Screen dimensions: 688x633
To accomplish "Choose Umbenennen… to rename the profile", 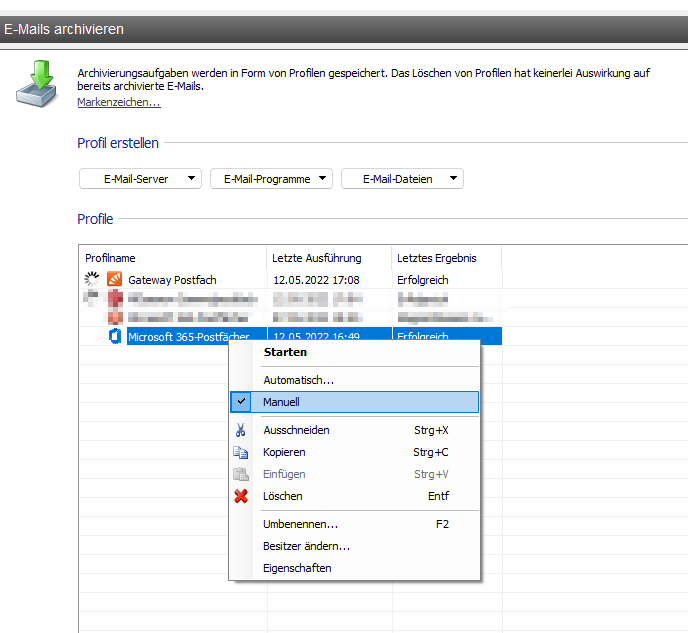I will 300,524.
